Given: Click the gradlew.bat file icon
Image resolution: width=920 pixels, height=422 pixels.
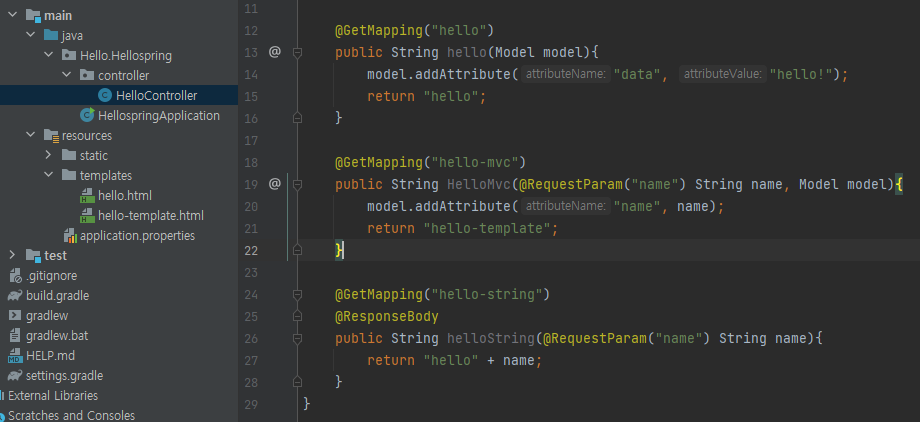Looking at the screenshot, I should (15, 335).
